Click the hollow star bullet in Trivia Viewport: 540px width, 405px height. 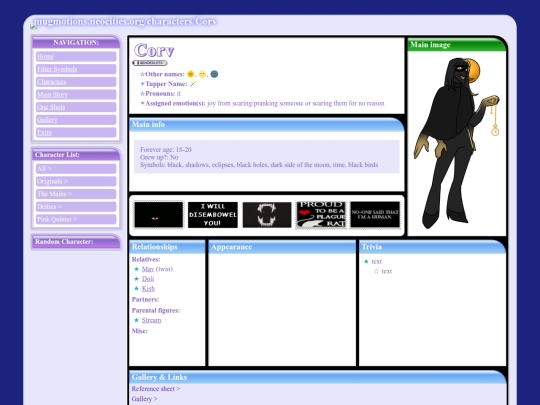[376, 271]
